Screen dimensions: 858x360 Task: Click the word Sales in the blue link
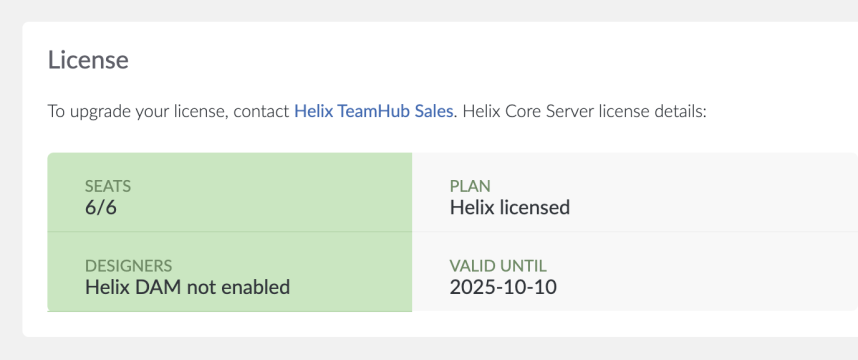433,112
